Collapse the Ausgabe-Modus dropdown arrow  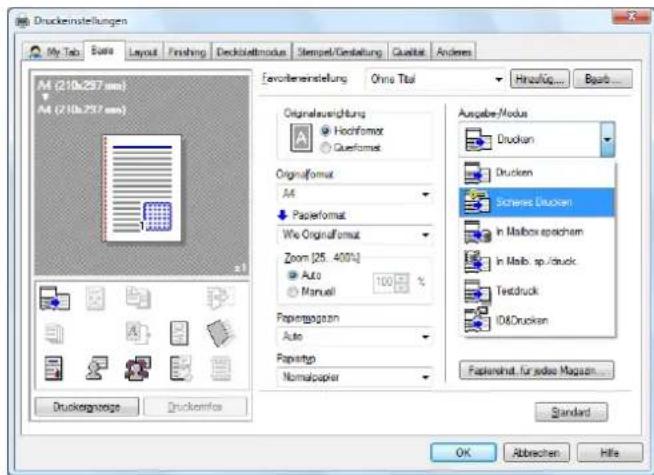(607, 139)
